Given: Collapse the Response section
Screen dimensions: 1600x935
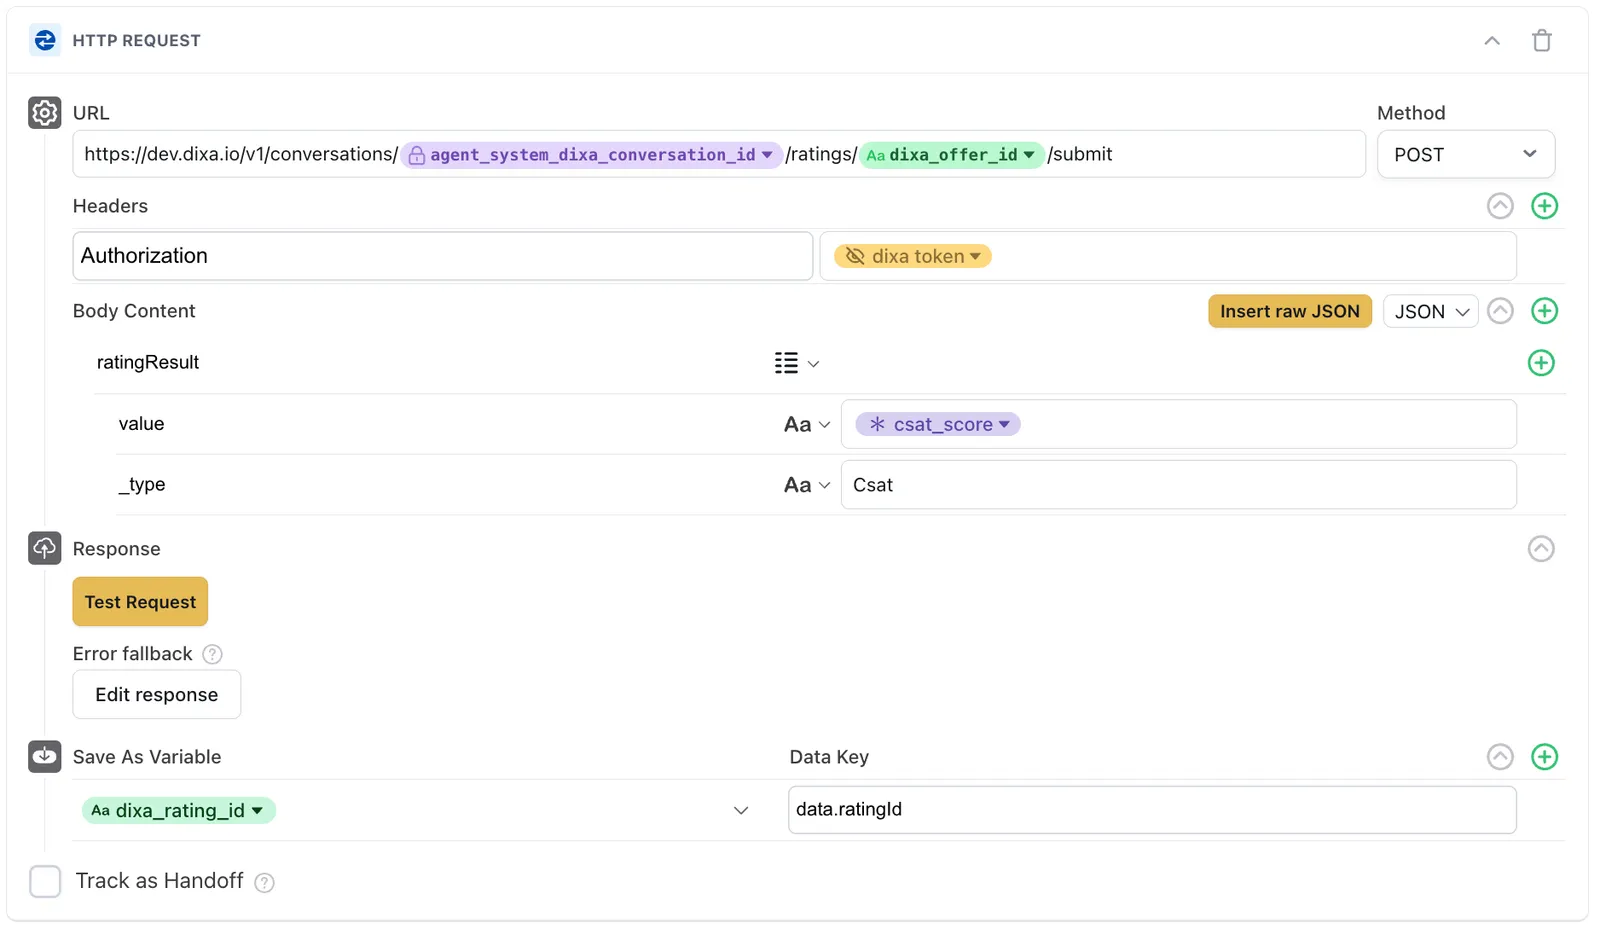Looking at the screenshot, I should [x=1541, y=549].
